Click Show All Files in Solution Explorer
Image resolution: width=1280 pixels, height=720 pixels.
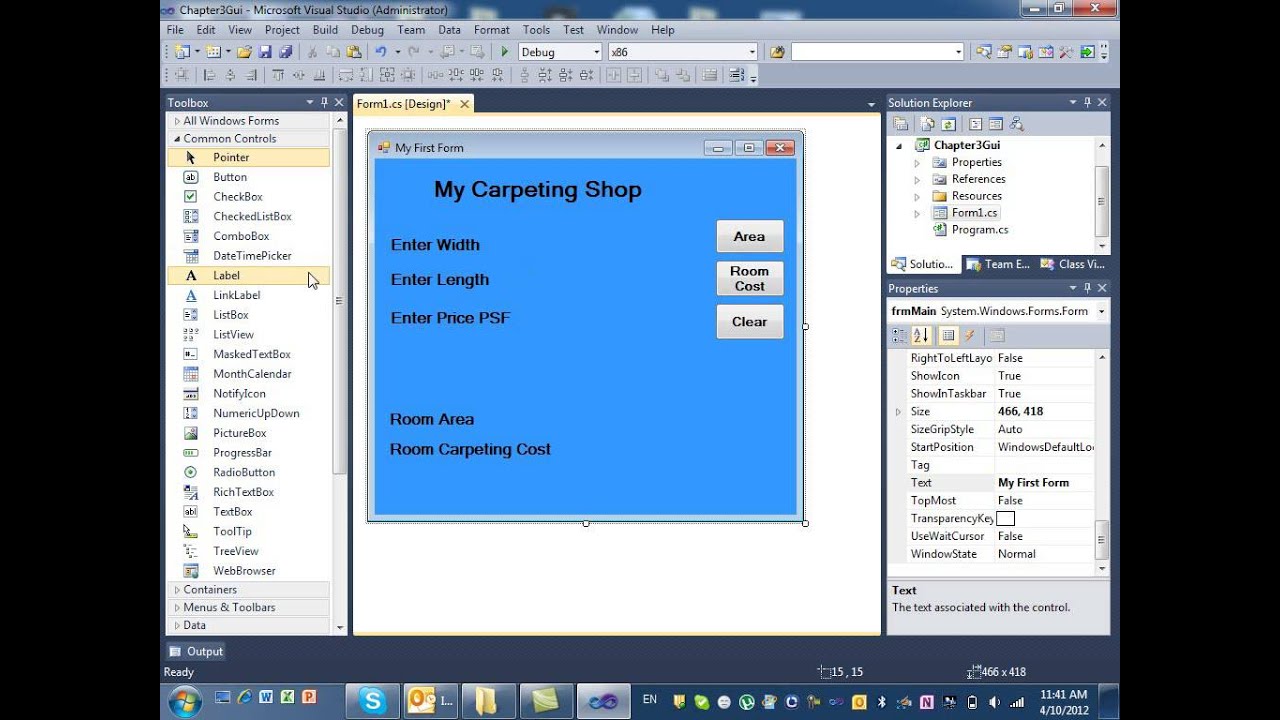coord(927,124)
